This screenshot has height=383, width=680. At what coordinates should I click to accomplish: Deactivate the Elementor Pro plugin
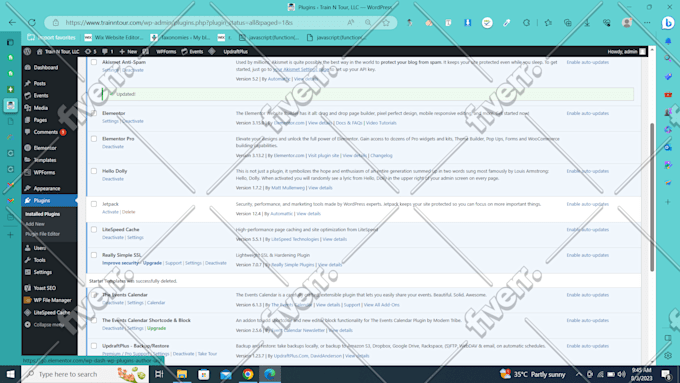tap(113, 147)
